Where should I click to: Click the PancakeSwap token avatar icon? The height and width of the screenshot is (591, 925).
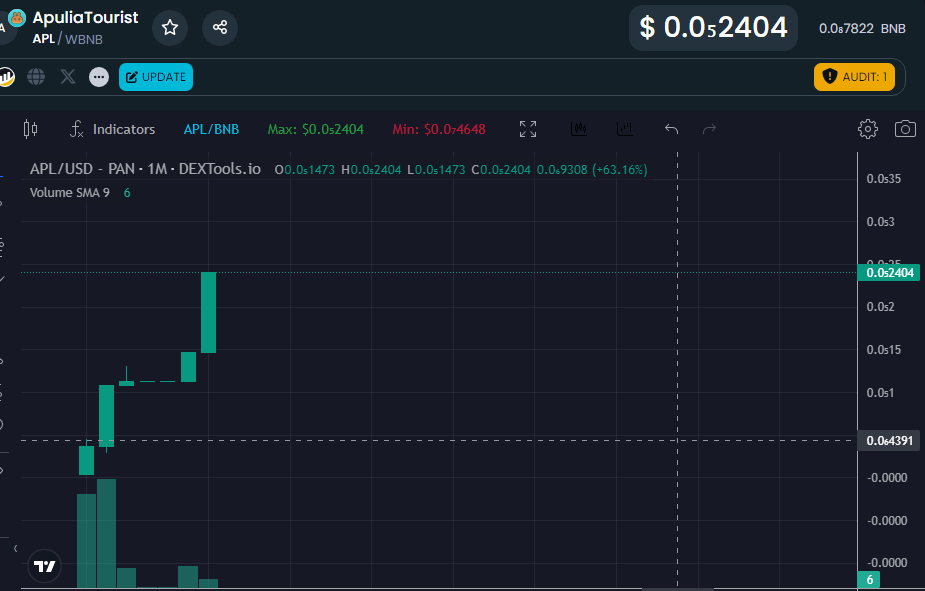click(17, 18)
